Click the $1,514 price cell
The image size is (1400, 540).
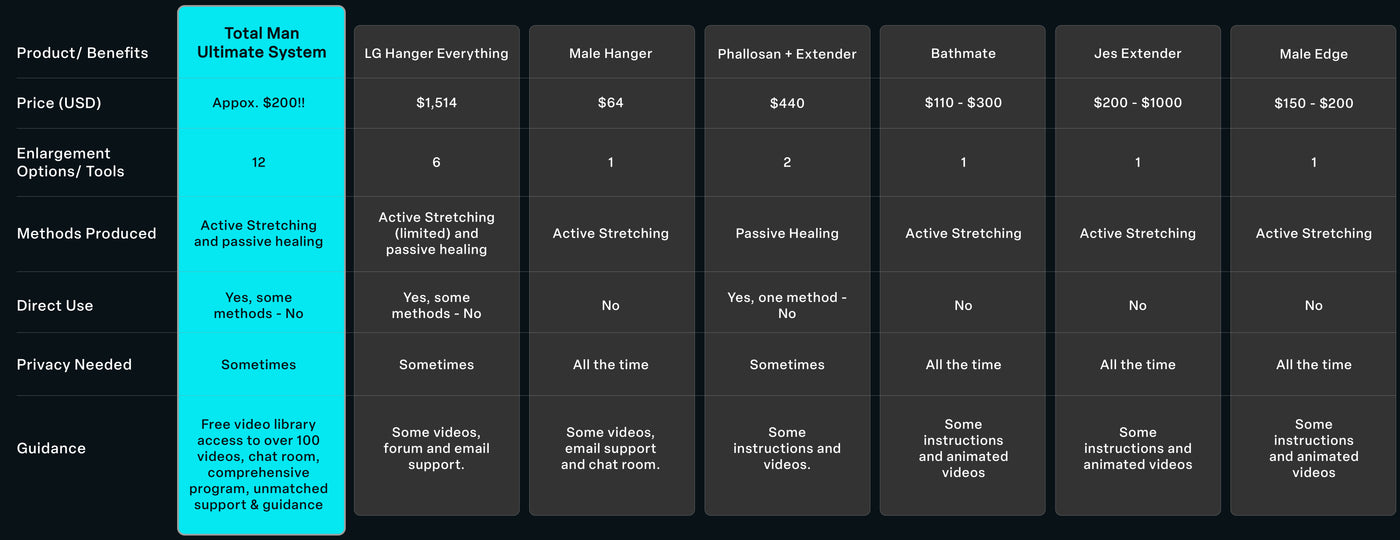(x=436, y=103)
